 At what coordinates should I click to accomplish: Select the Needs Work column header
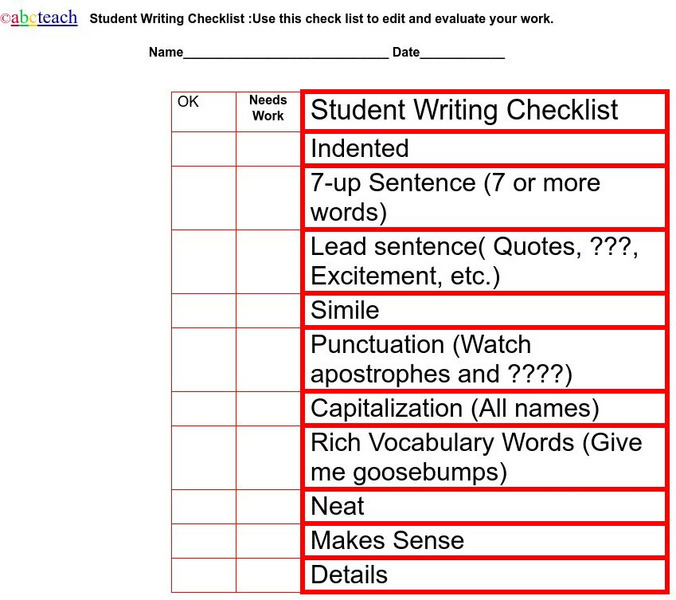tap(268, 109)
